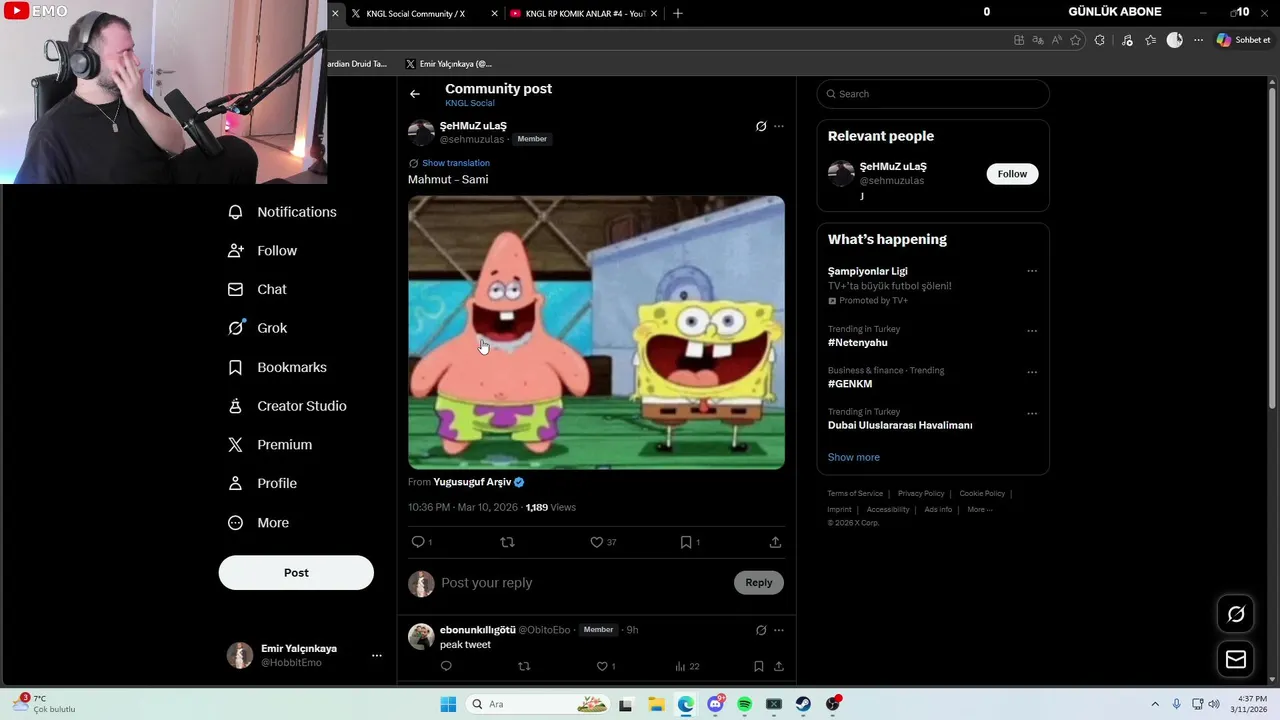Open the Windows Start menu
The width and height of the screenshot is (1280, 720).
pyautogui.click(x=448, y=704)
